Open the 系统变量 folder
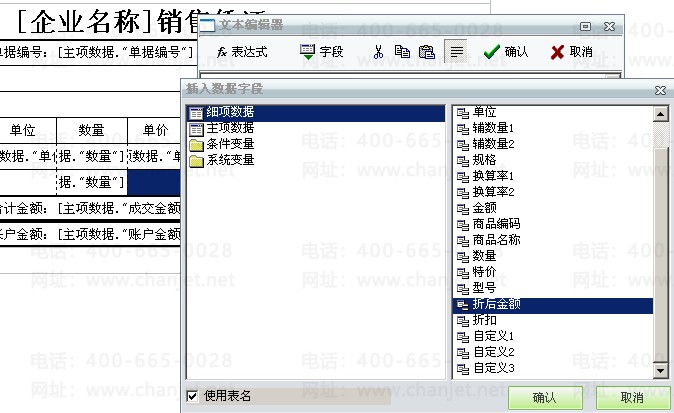The height and width of the screenshot is (413, 674). click(x=229, y=159)
